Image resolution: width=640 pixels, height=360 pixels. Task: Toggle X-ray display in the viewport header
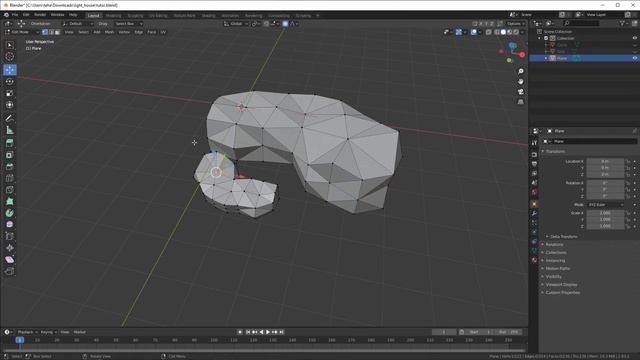point(489,32)
